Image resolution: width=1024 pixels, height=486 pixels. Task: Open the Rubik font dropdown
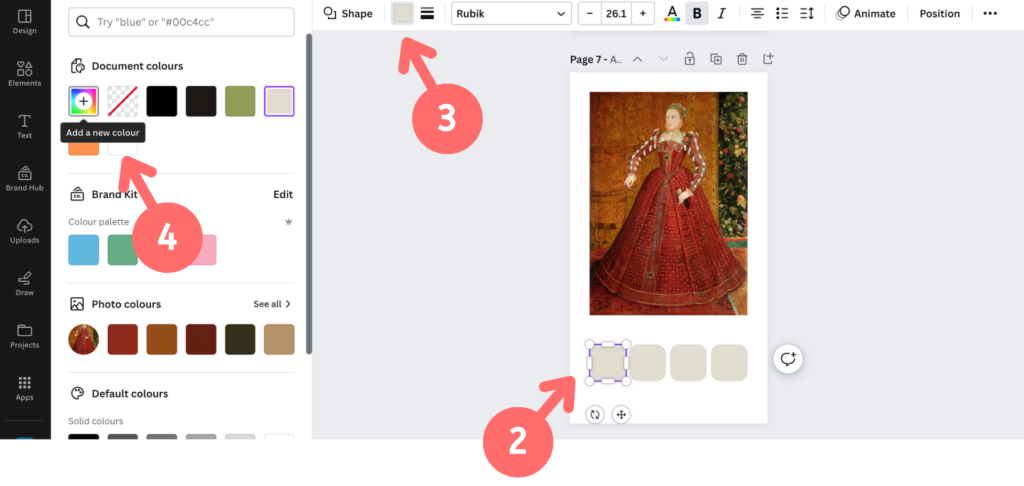pyautogui.click(x=511, y=14)
